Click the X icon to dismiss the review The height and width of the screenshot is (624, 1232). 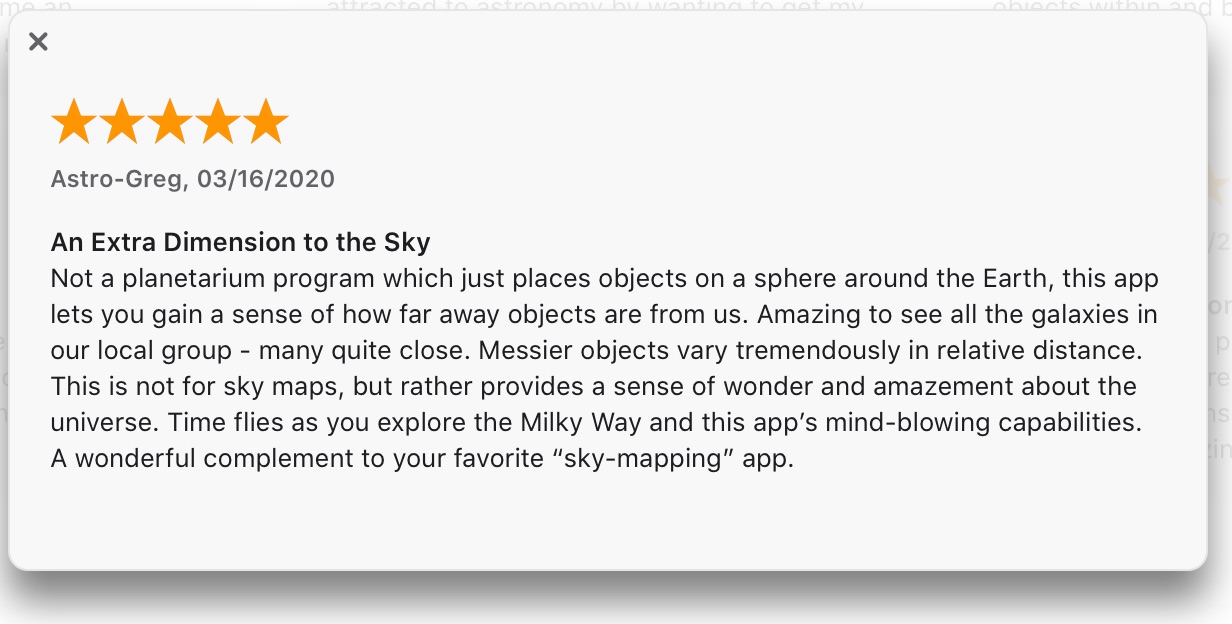38,42
